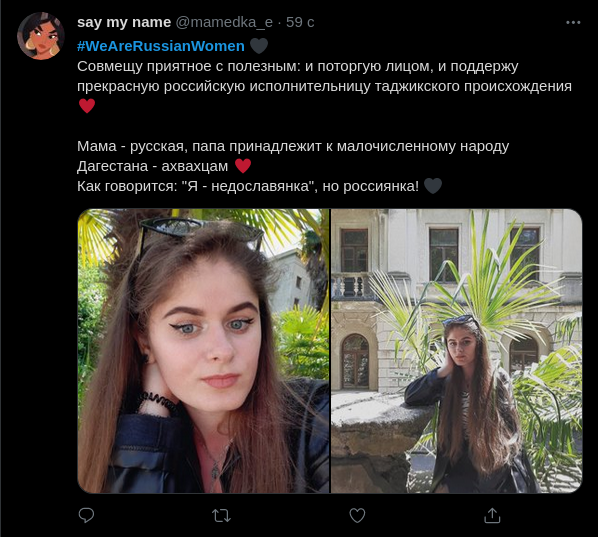Click the word 'Дагестана' in the tweet
This screenshot has width=598, height=537.
pos(113,167)
